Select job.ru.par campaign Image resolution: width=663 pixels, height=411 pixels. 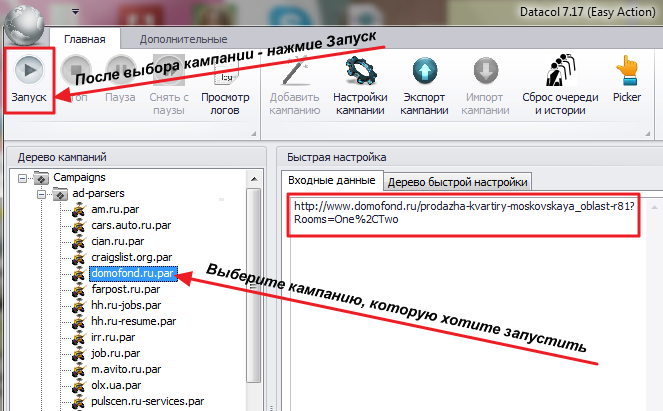point(115,354)
